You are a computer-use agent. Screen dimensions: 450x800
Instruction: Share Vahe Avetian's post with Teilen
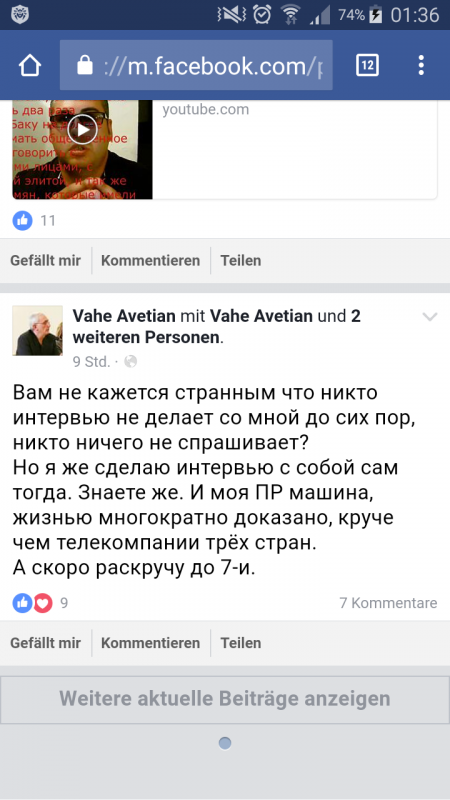pyautogui.click(x=241, y=643)
